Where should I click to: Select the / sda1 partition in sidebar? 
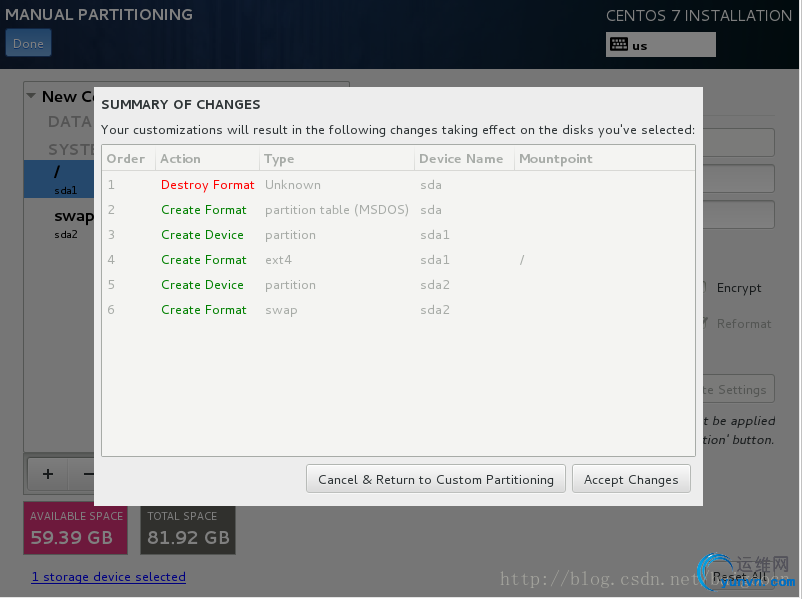tap(59, 179)
